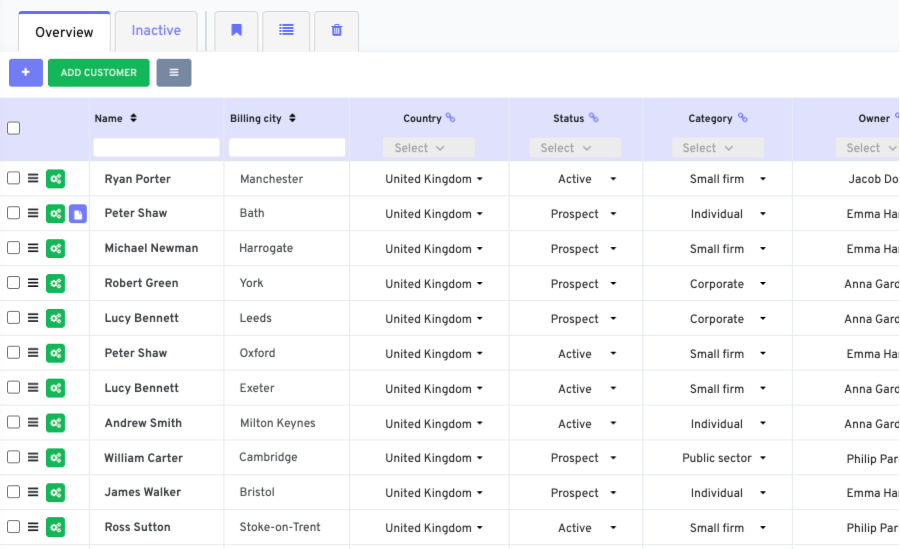Click the Manchester city cell

[271, 179]
